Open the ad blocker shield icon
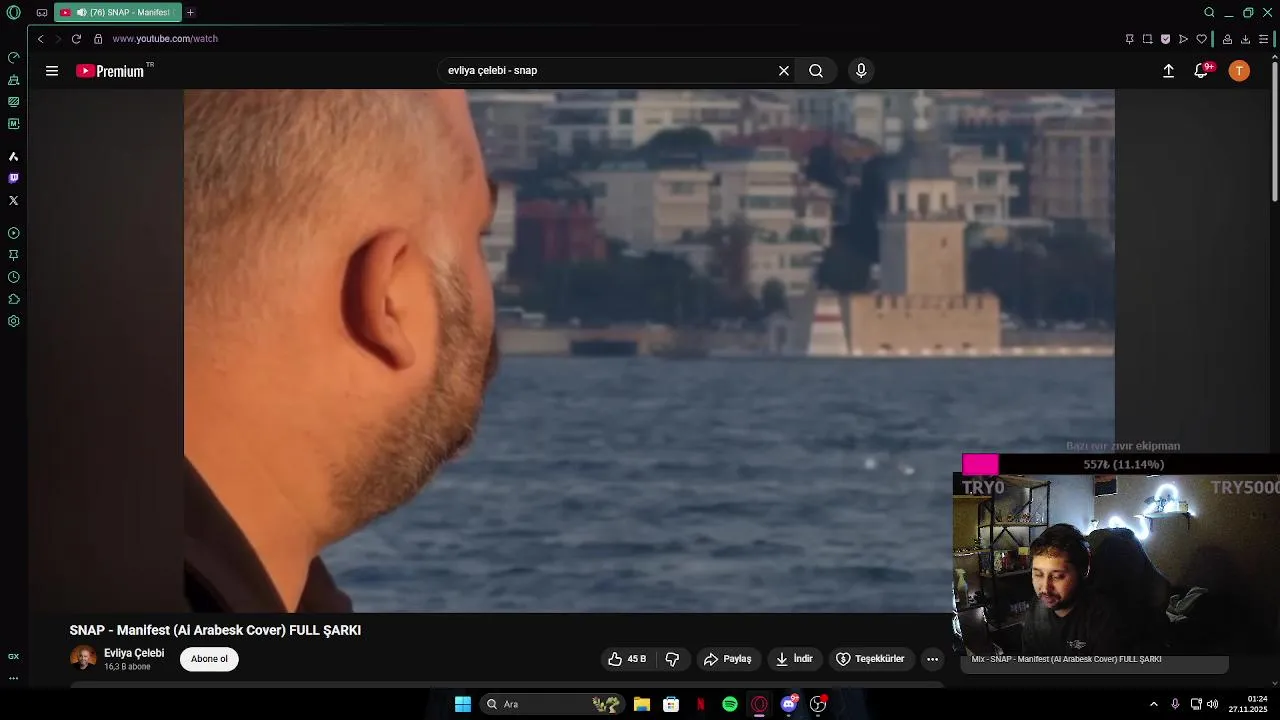This screenshot has width=1280, height=720. [x=1165, y=39]
